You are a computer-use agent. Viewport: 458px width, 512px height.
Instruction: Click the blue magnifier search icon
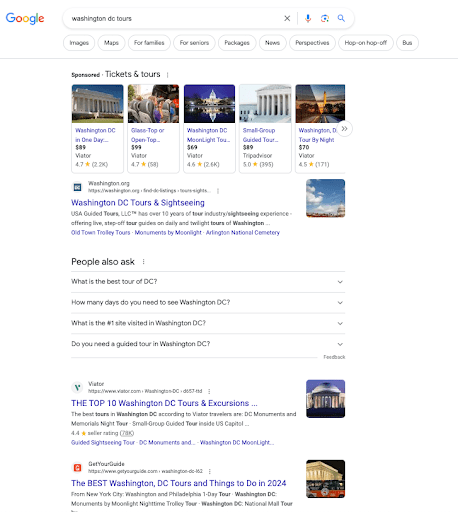click(x=341, y=18)
